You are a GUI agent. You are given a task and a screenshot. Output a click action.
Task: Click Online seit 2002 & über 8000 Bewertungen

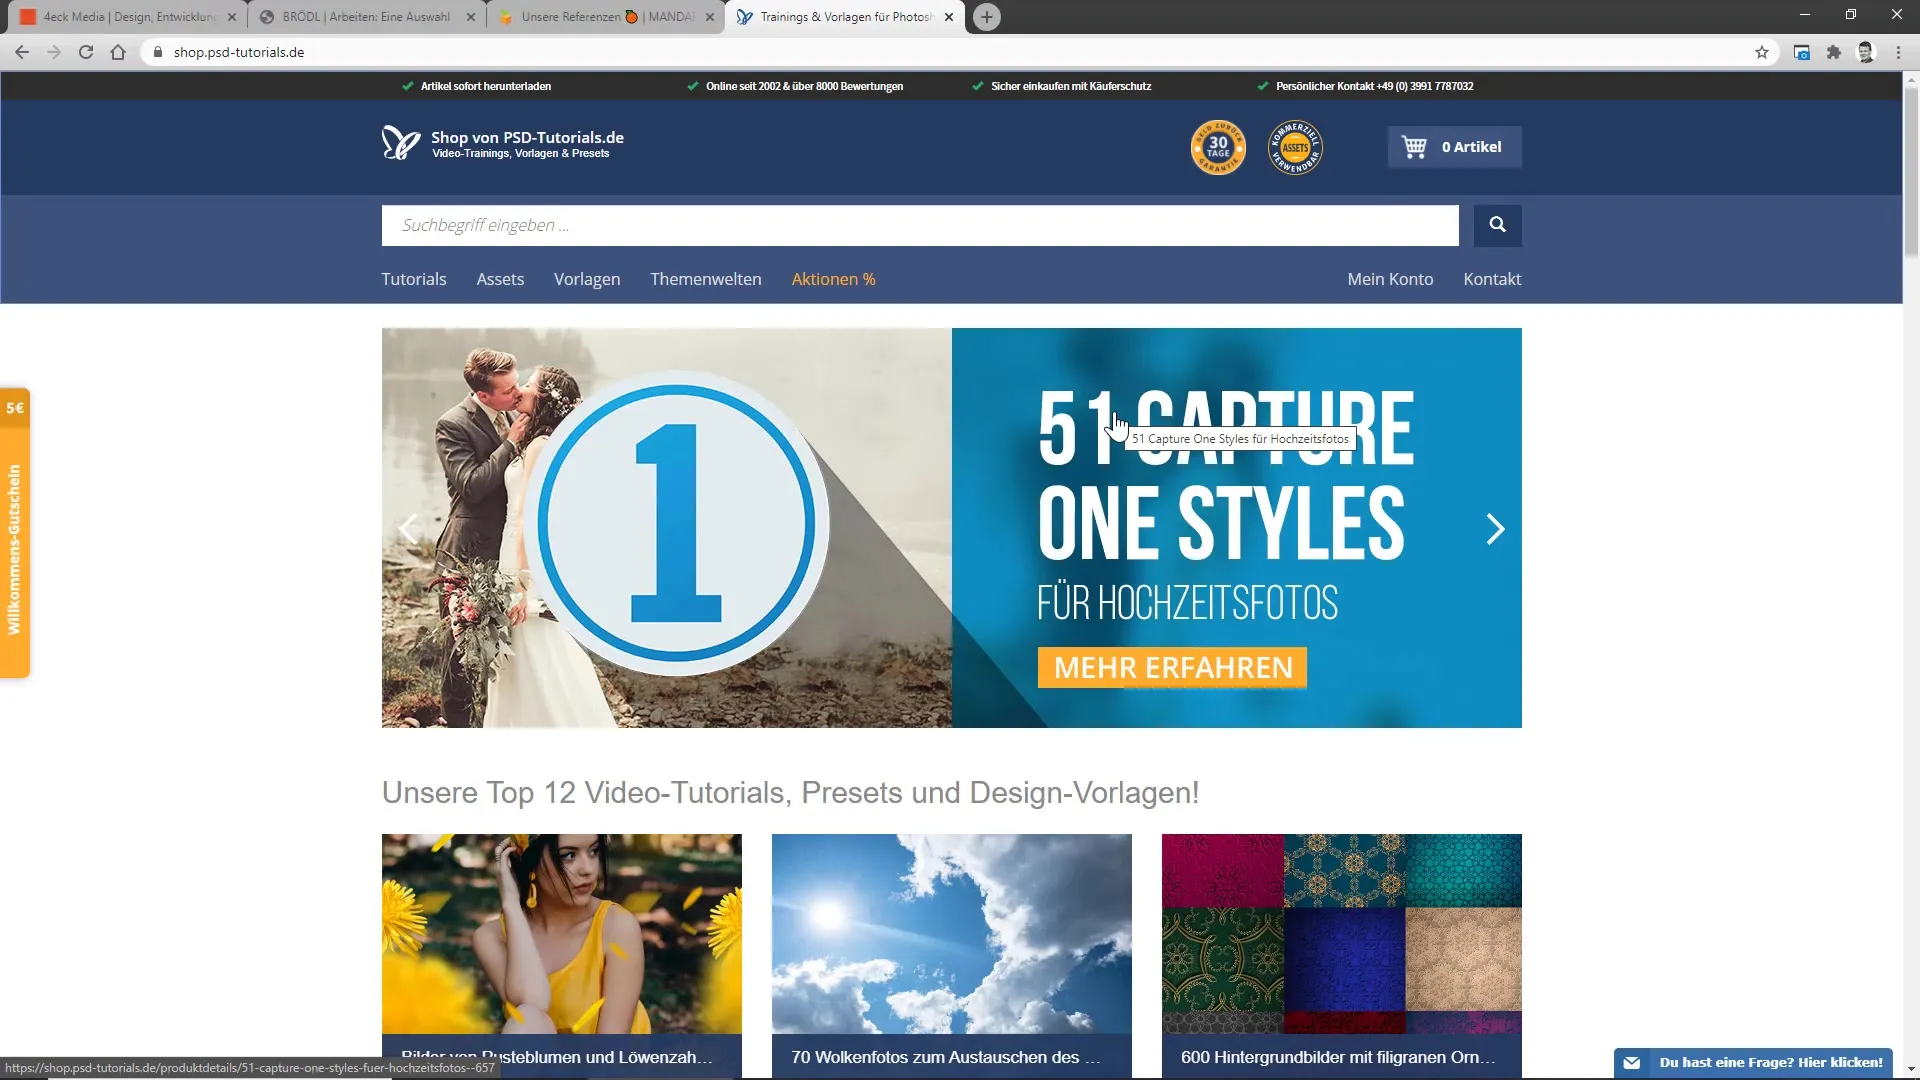[x=804, y=86]
